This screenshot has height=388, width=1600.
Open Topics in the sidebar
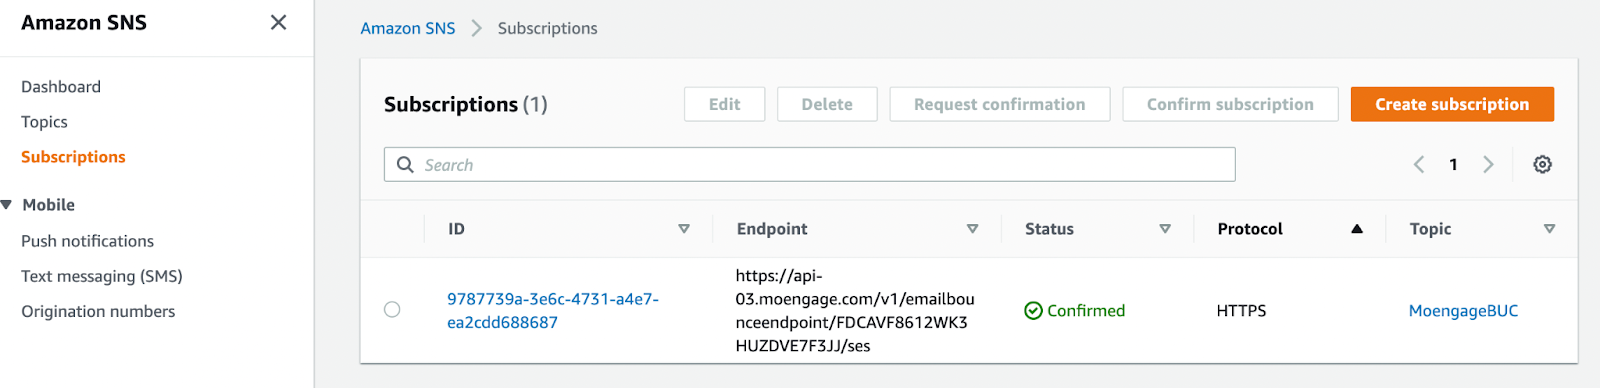(x=44, y=122)
